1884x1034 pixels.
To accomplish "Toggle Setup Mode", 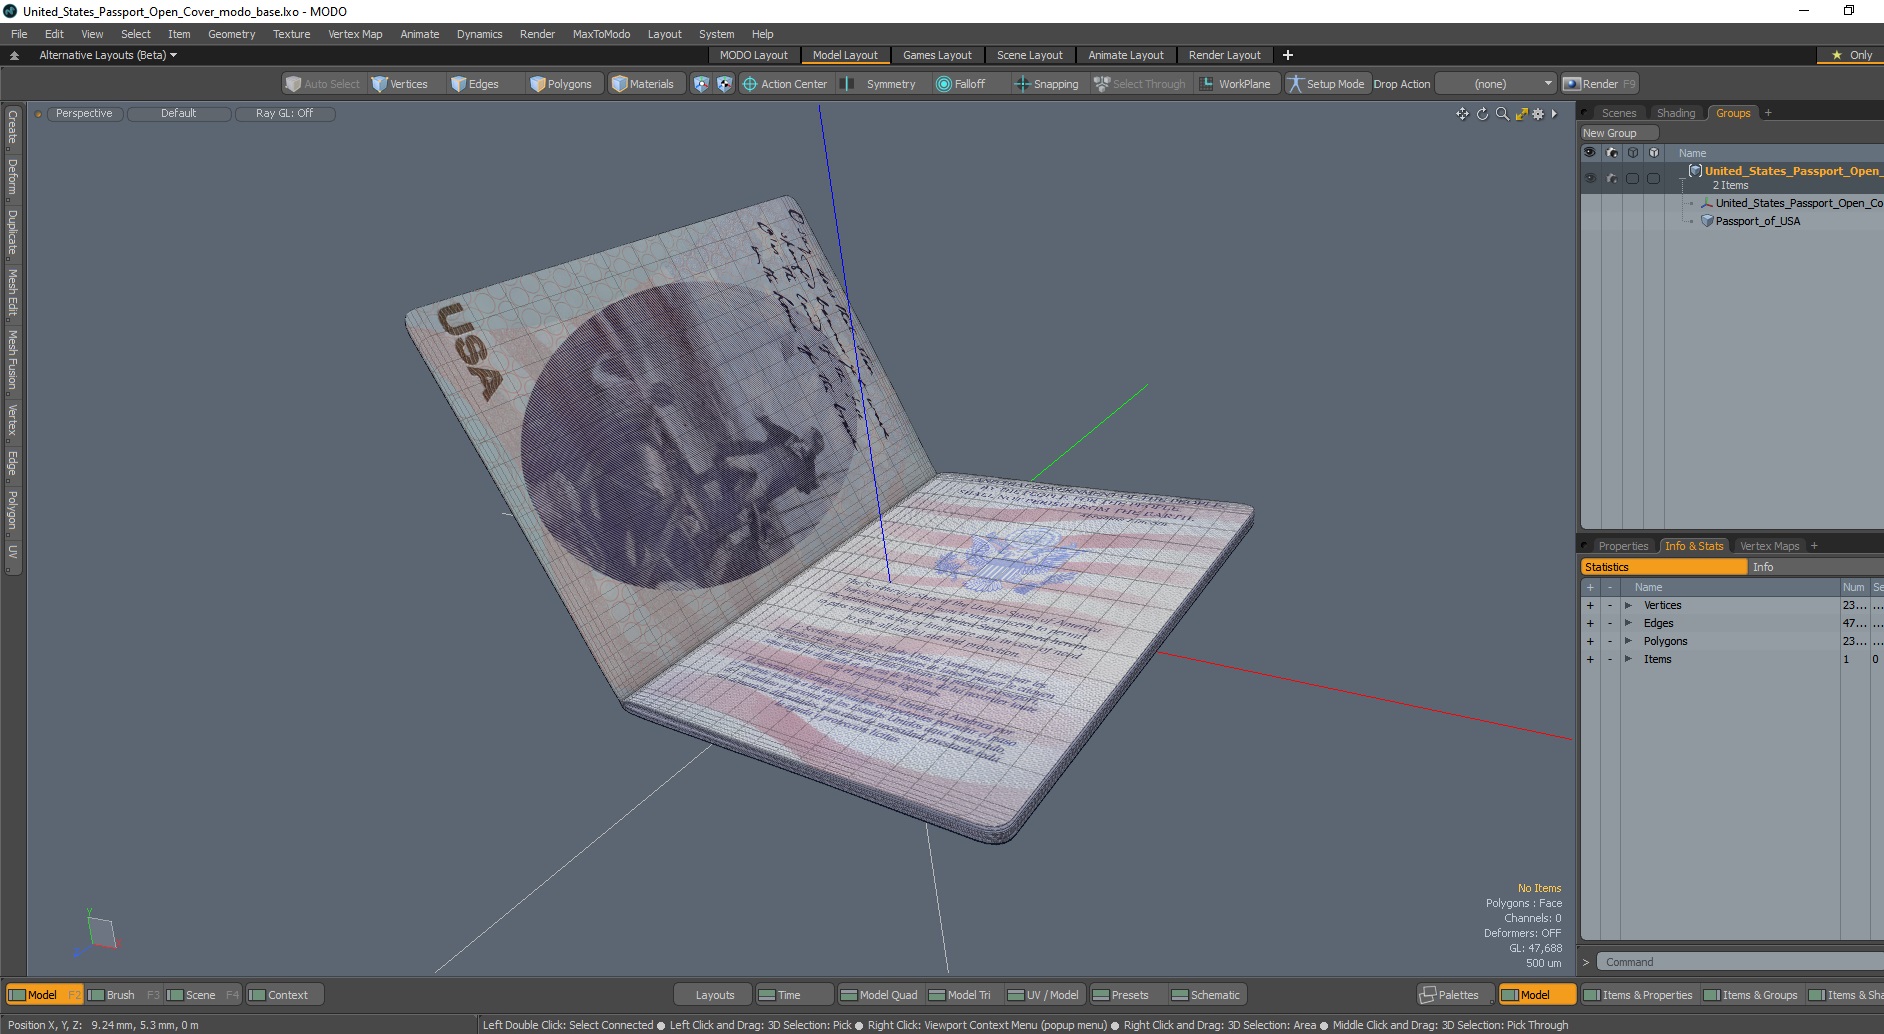I will 1326,84.
